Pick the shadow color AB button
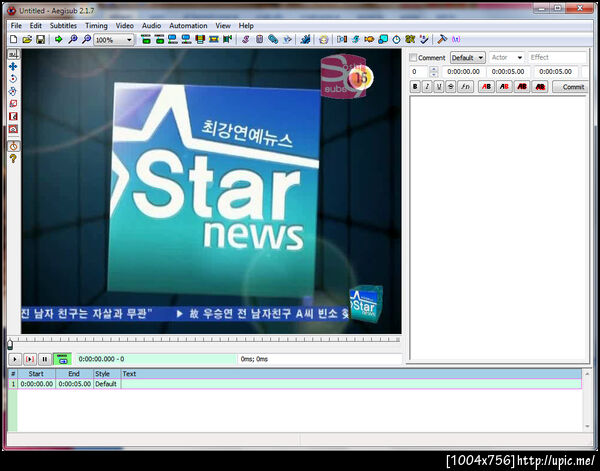This screenshot has width=600, height=471. [x=540, y=87]
